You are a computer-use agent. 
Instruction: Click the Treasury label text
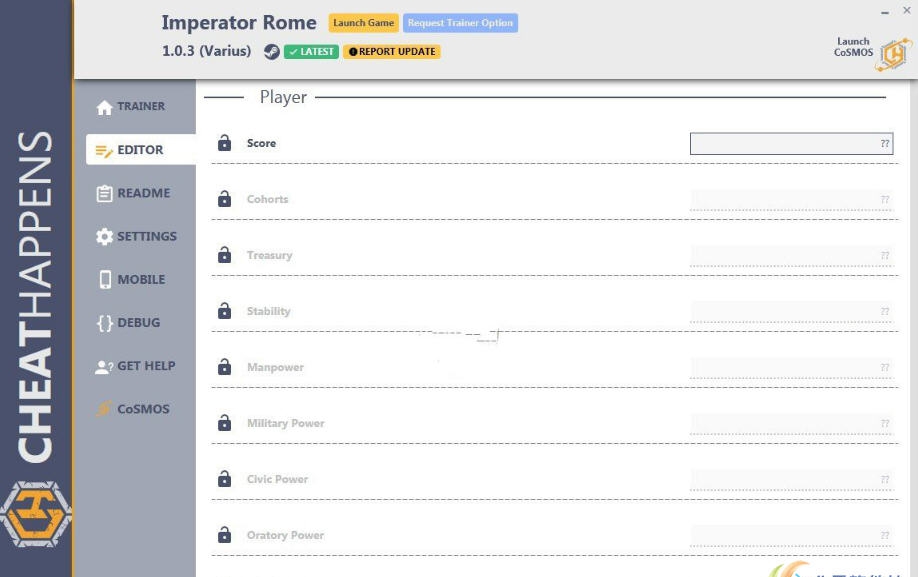[x=269, y=255]
